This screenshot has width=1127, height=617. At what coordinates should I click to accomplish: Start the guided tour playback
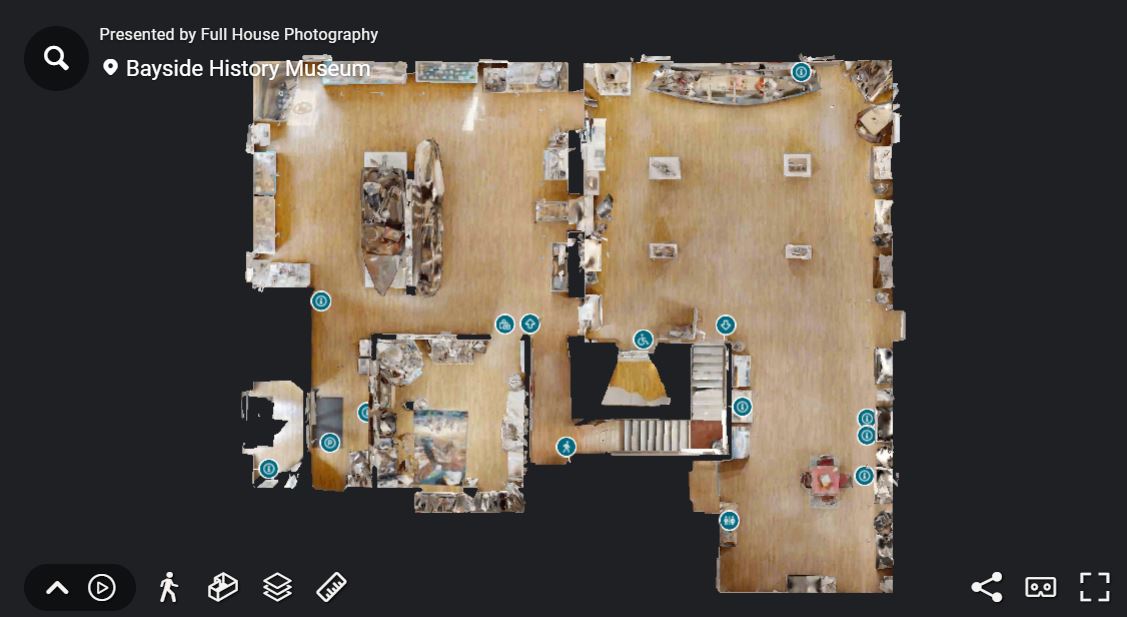click(x=102, y=588)
